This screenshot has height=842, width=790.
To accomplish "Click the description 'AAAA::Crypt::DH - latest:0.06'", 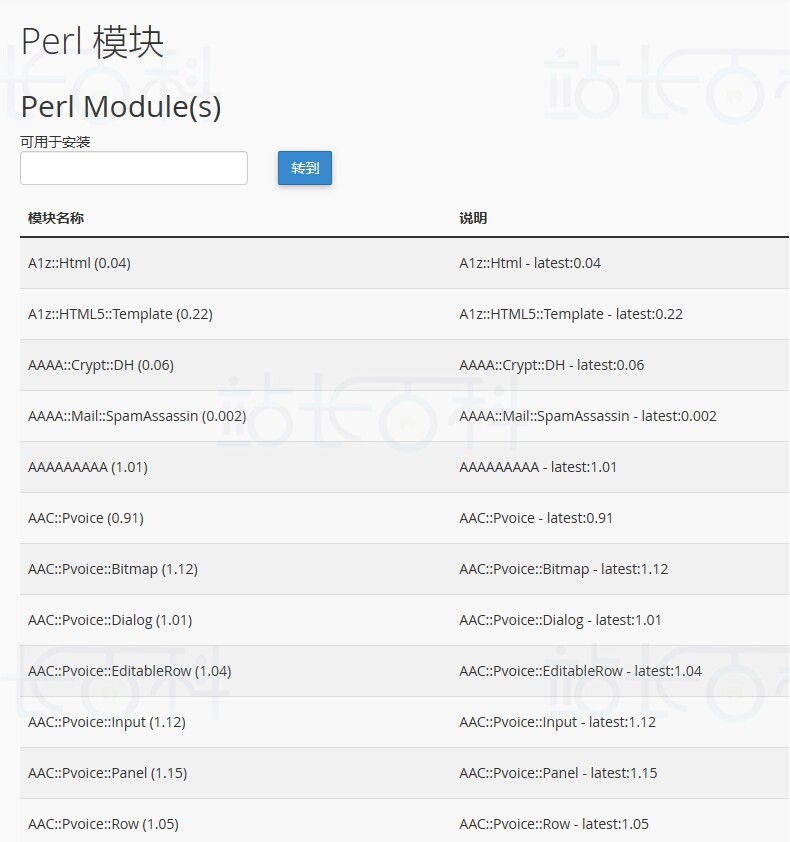I will (552, 365).
